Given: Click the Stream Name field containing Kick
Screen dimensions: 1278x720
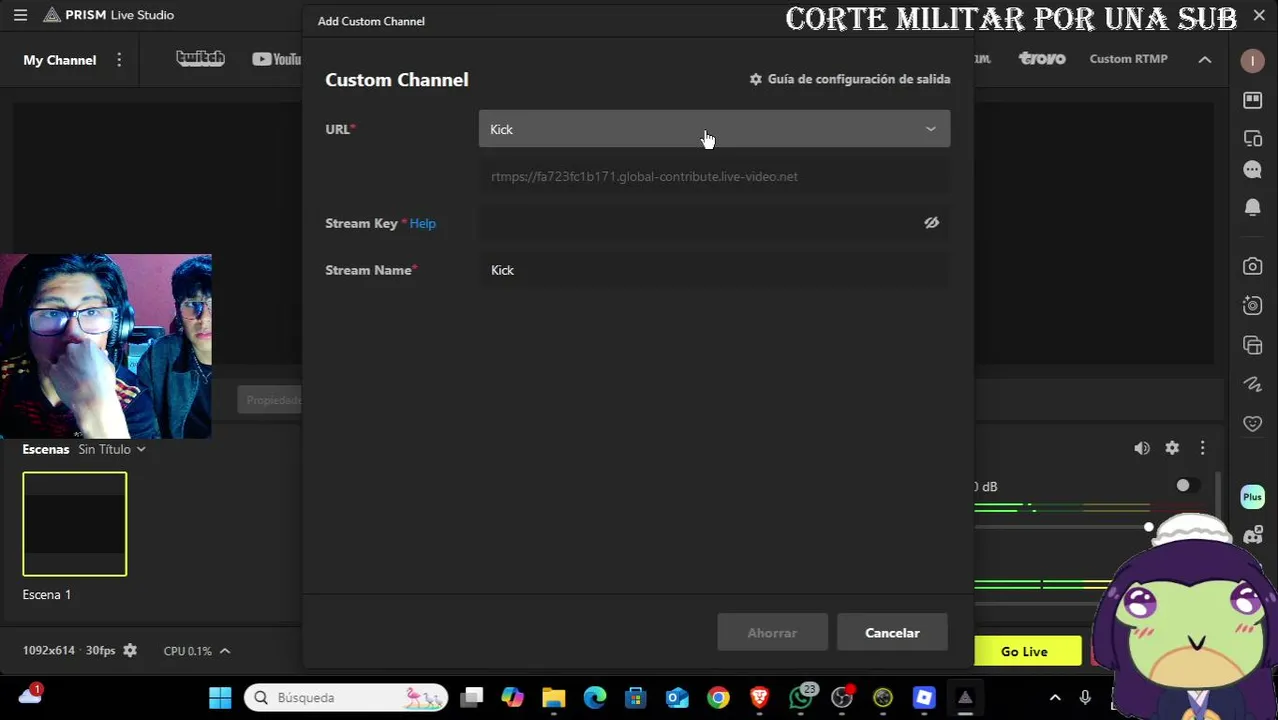Looking at the screenshot, I should coord(714,270).
